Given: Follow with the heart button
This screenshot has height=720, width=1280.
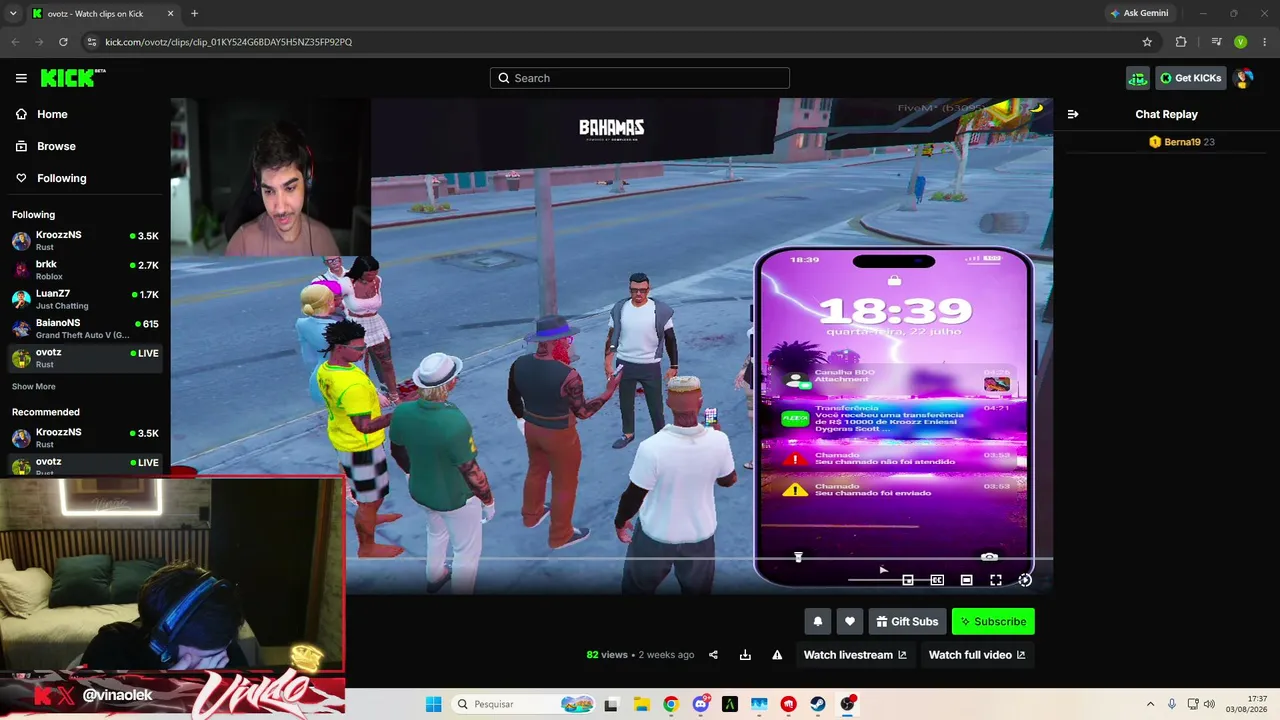Looking at the screenshot, I should pos(850,621).
